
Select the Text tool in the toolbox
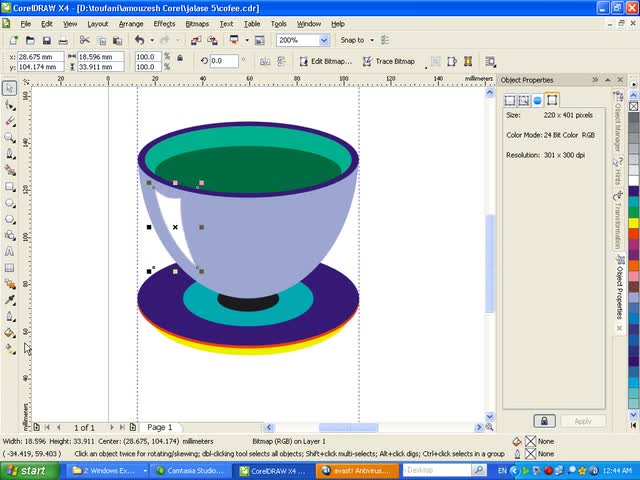pyautogui.click(x=10, y=251)
